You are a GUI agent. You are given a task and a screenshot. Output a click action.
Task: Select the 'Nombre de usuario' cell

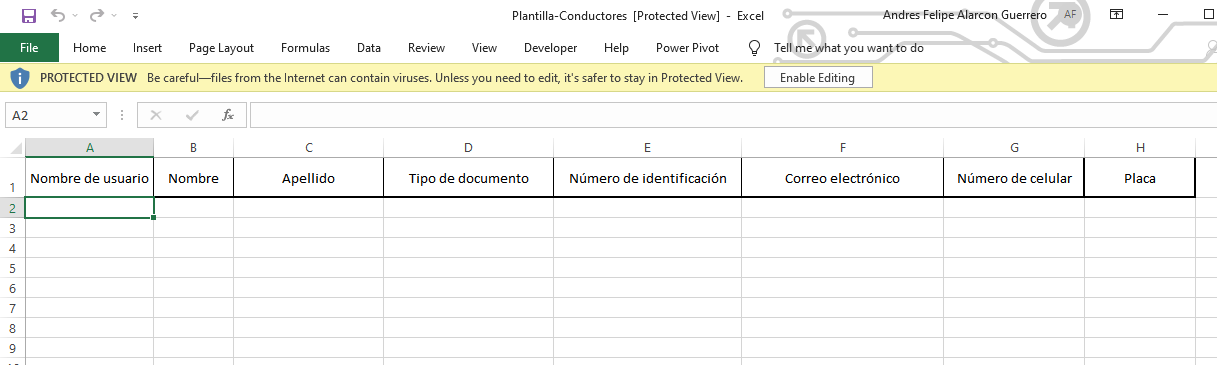click(89, 178)
